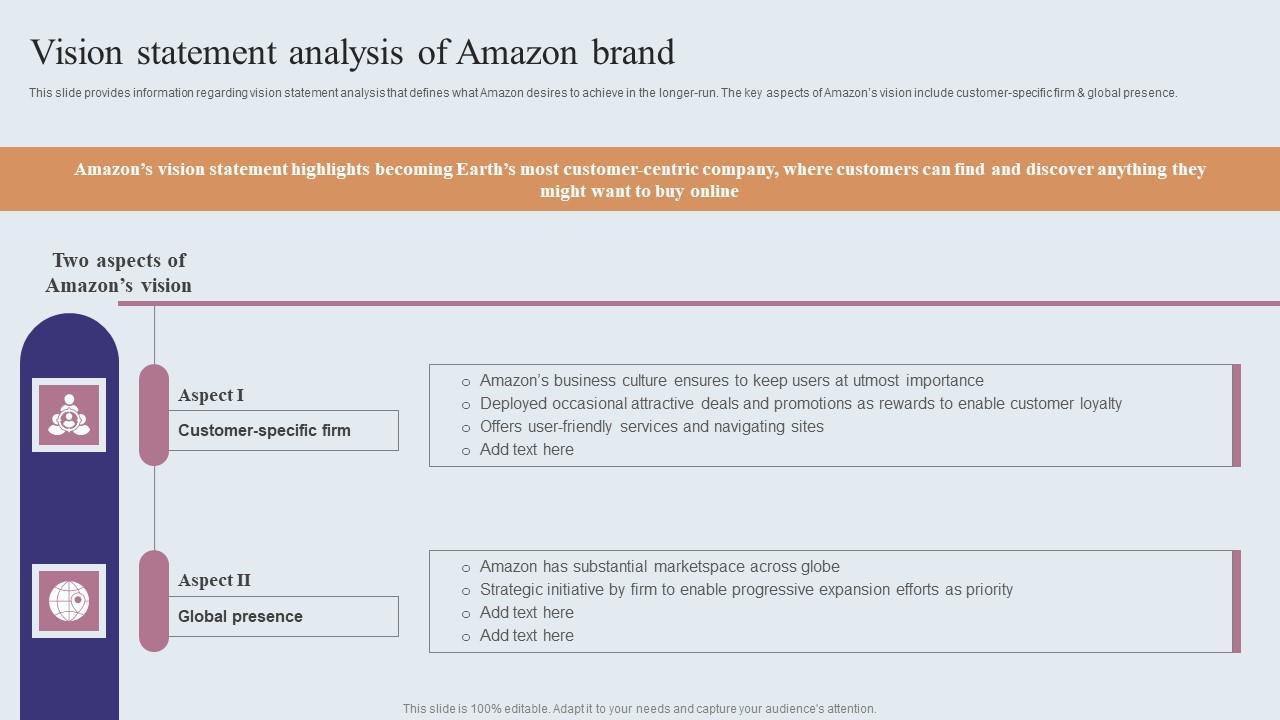Click the "Offers user-friendly services" bullet
The height and width of the screenshot is (720, 1280).
click(x=651, y=427)
